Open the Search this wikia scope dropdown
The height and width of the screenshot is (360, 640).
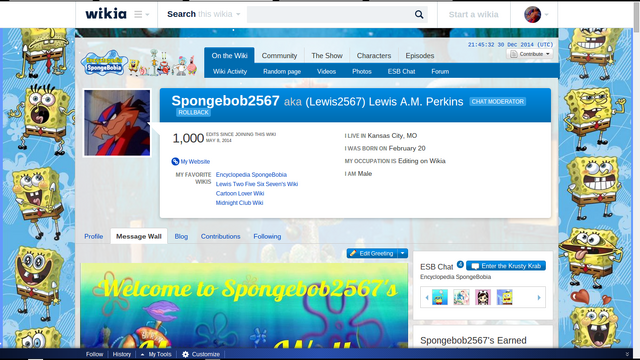(x=204, y=14)
